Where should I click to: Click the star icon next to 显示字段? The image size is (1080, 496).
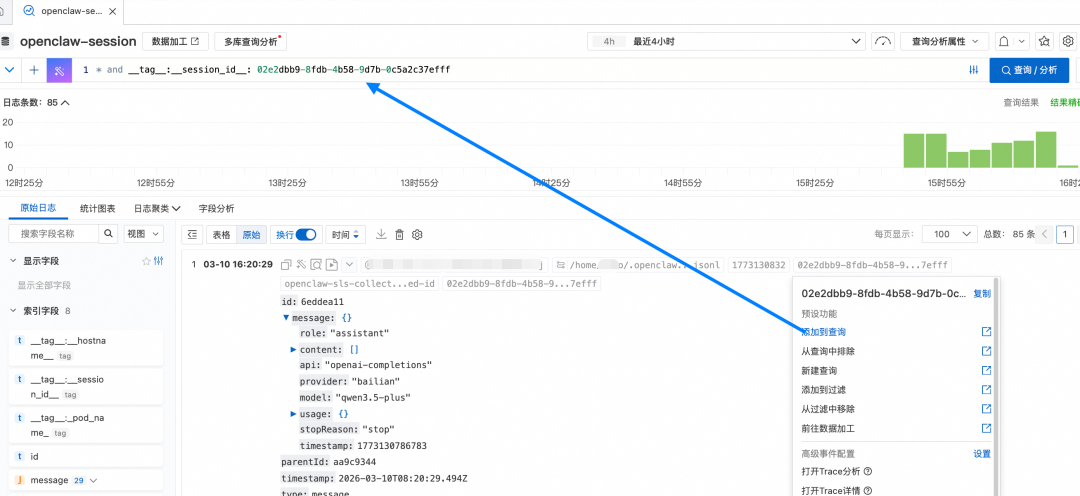tap(146, 261)
